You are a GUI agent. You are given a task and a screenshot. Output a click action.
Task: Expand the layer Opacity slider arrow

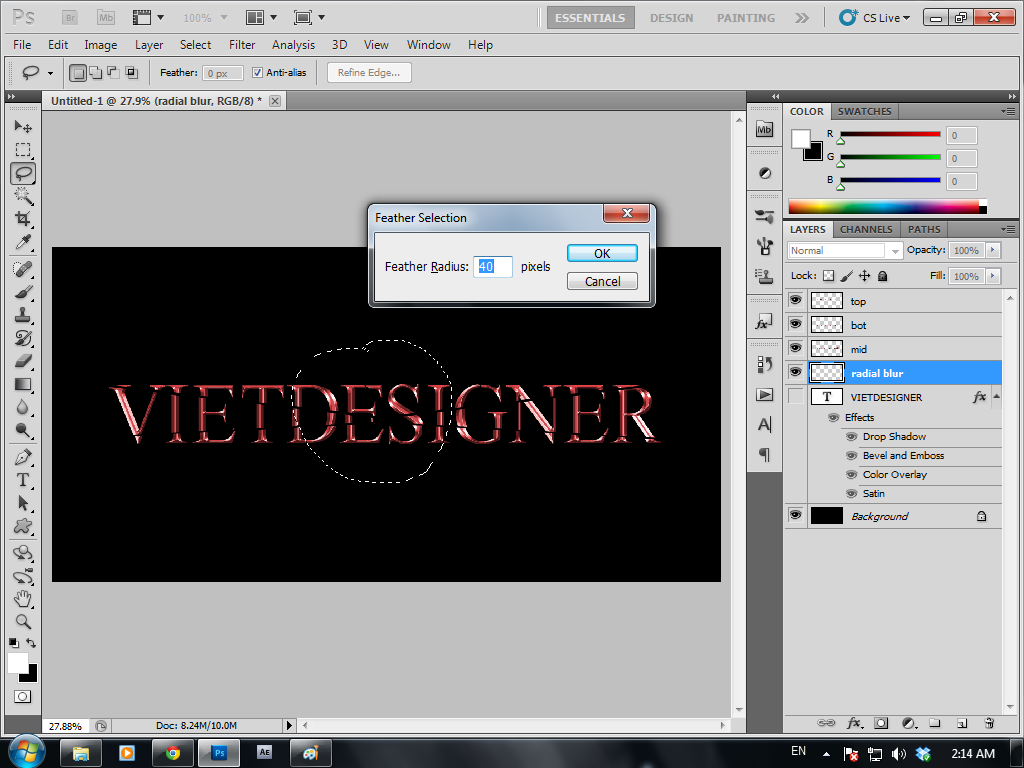tap(993, 251)
